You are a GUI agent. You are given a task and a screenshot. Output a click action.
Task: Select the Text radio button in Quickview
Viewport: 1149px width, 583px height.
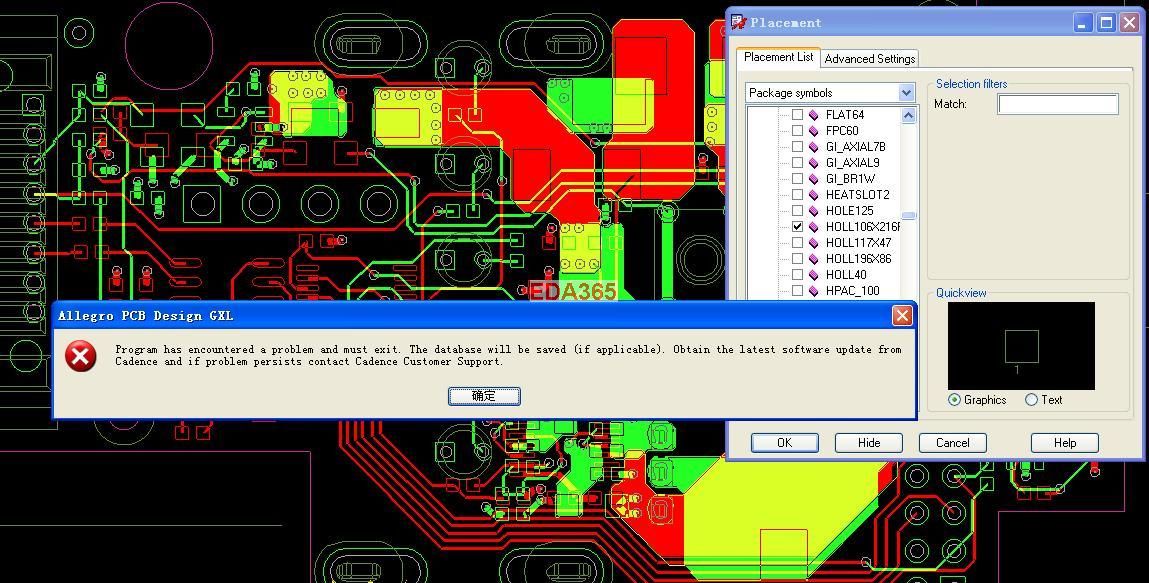tap(1031, 400)
